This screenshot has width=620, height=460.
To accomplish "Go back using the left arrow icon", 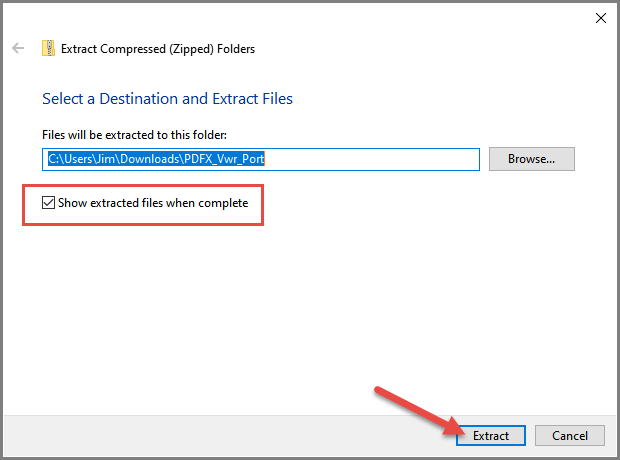I will 18,48.
